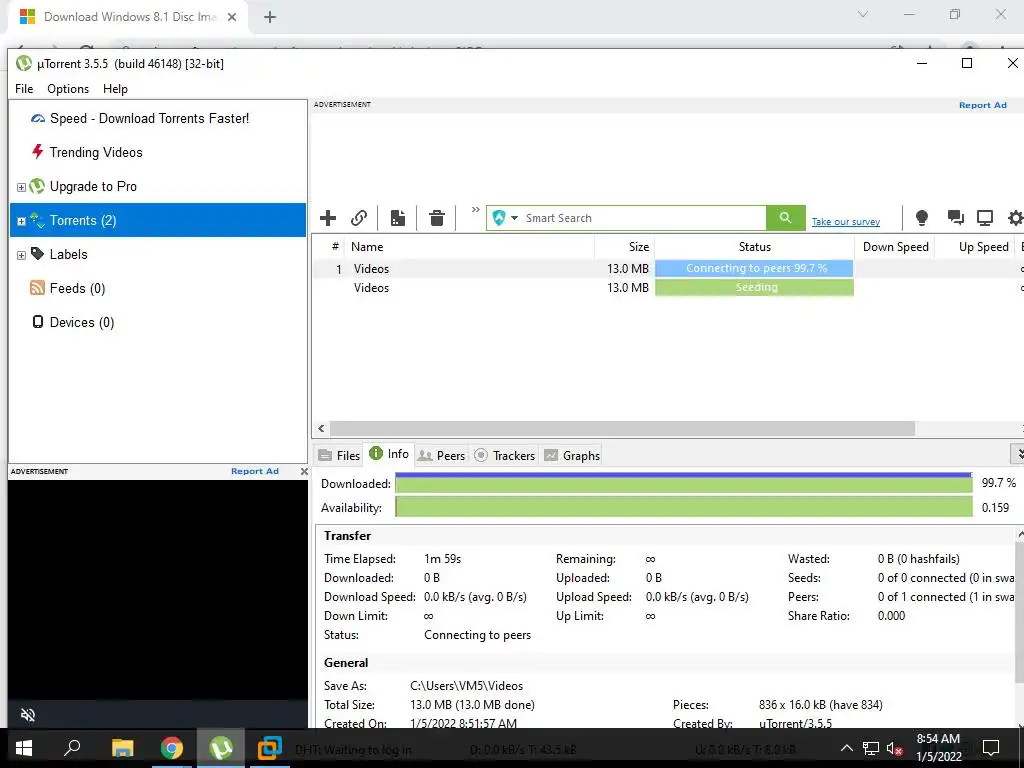Click the uTorrent taskbar icon

[221, 748]
